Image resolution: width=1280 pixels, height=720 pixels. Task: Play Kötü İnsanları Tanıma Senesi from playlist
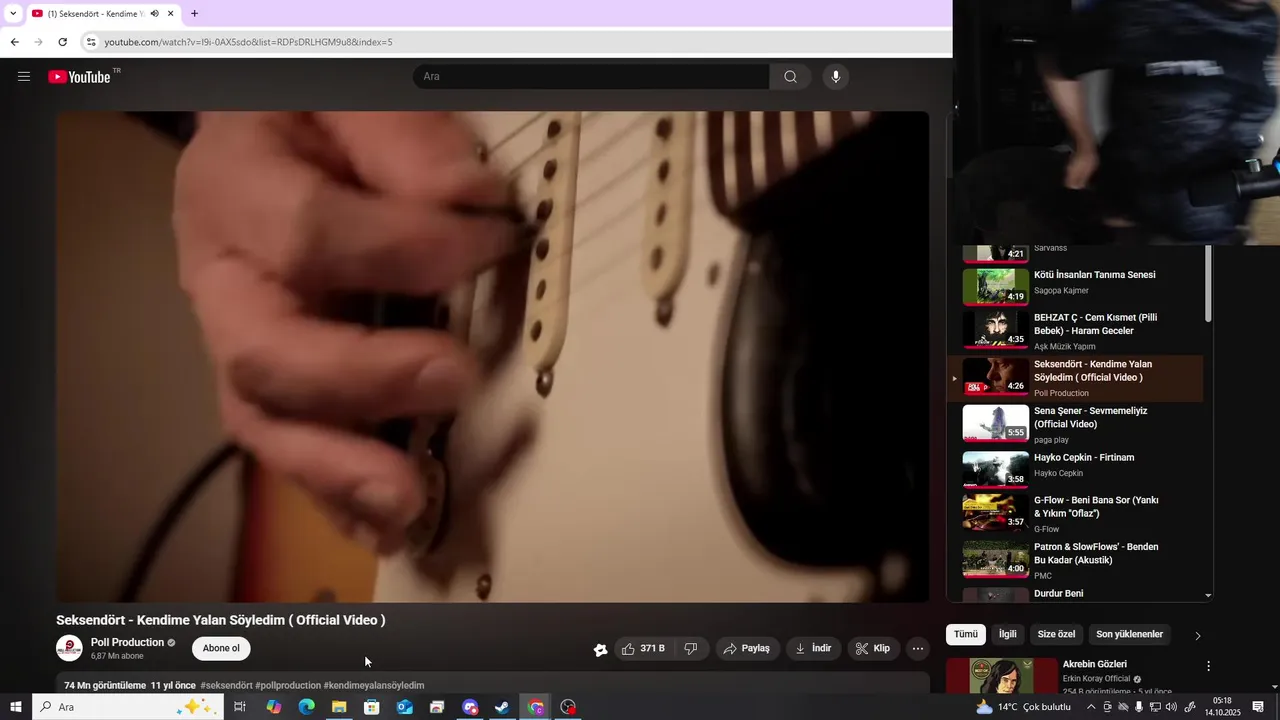[x=1075, y=286]
